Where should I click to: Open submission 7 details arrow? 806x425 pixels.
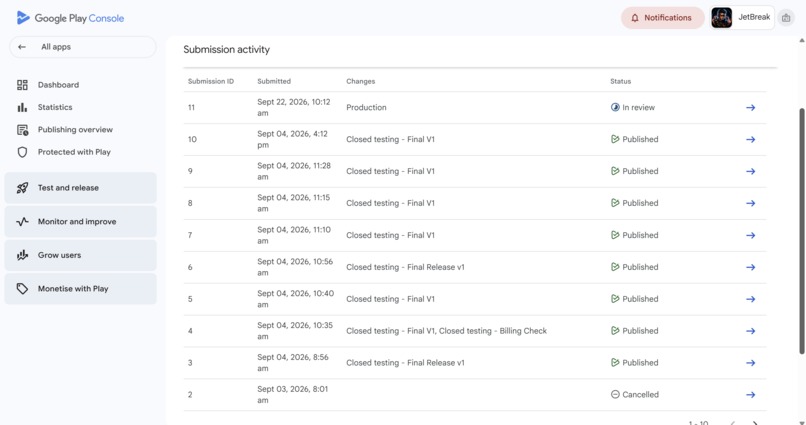pos(750,235)
